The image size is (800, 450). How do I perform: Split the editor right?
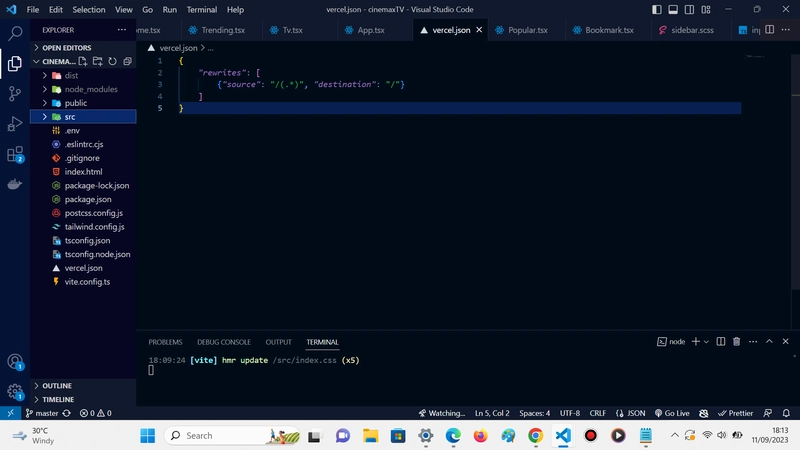tap(769, 30)
